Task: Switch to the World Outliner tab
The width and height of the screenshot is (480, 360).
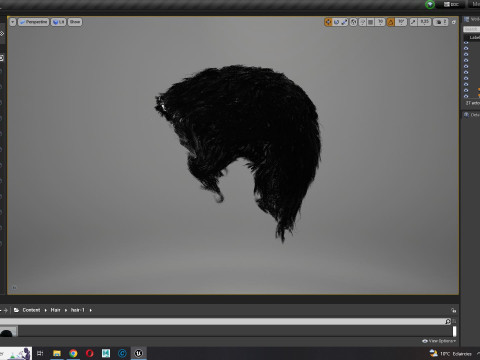Action: click(x=471, y=20)
